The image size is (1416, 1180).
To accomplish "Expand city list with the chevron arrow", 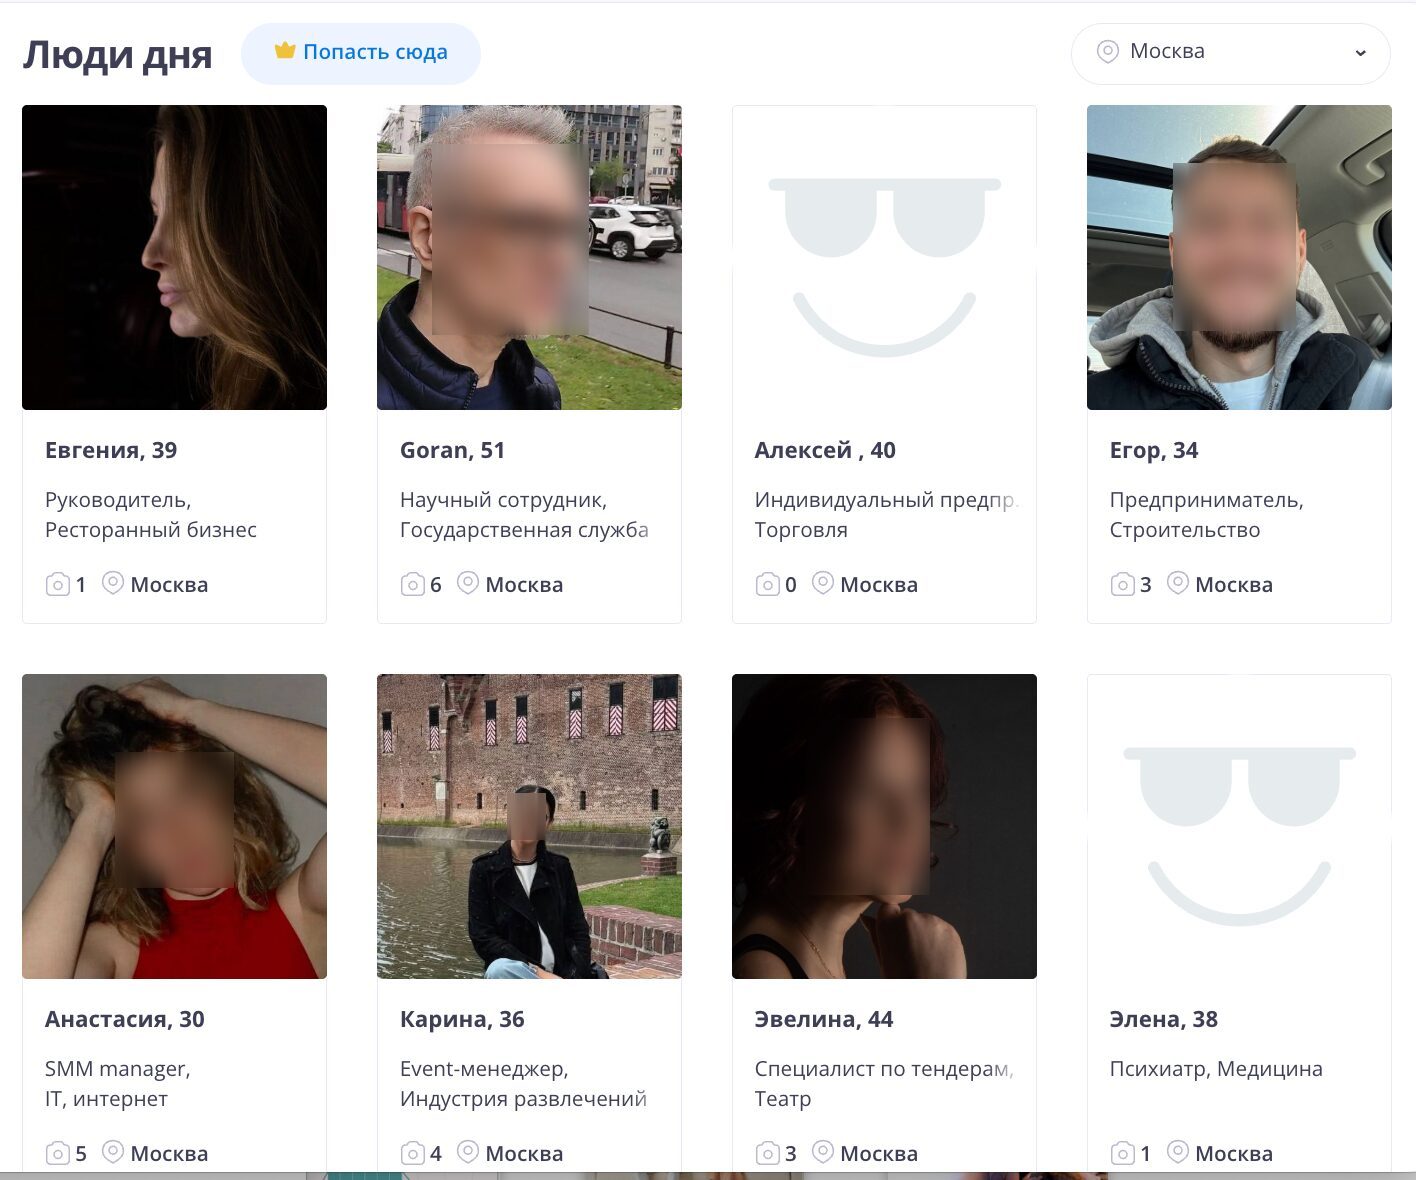I will click(1360, 53).
